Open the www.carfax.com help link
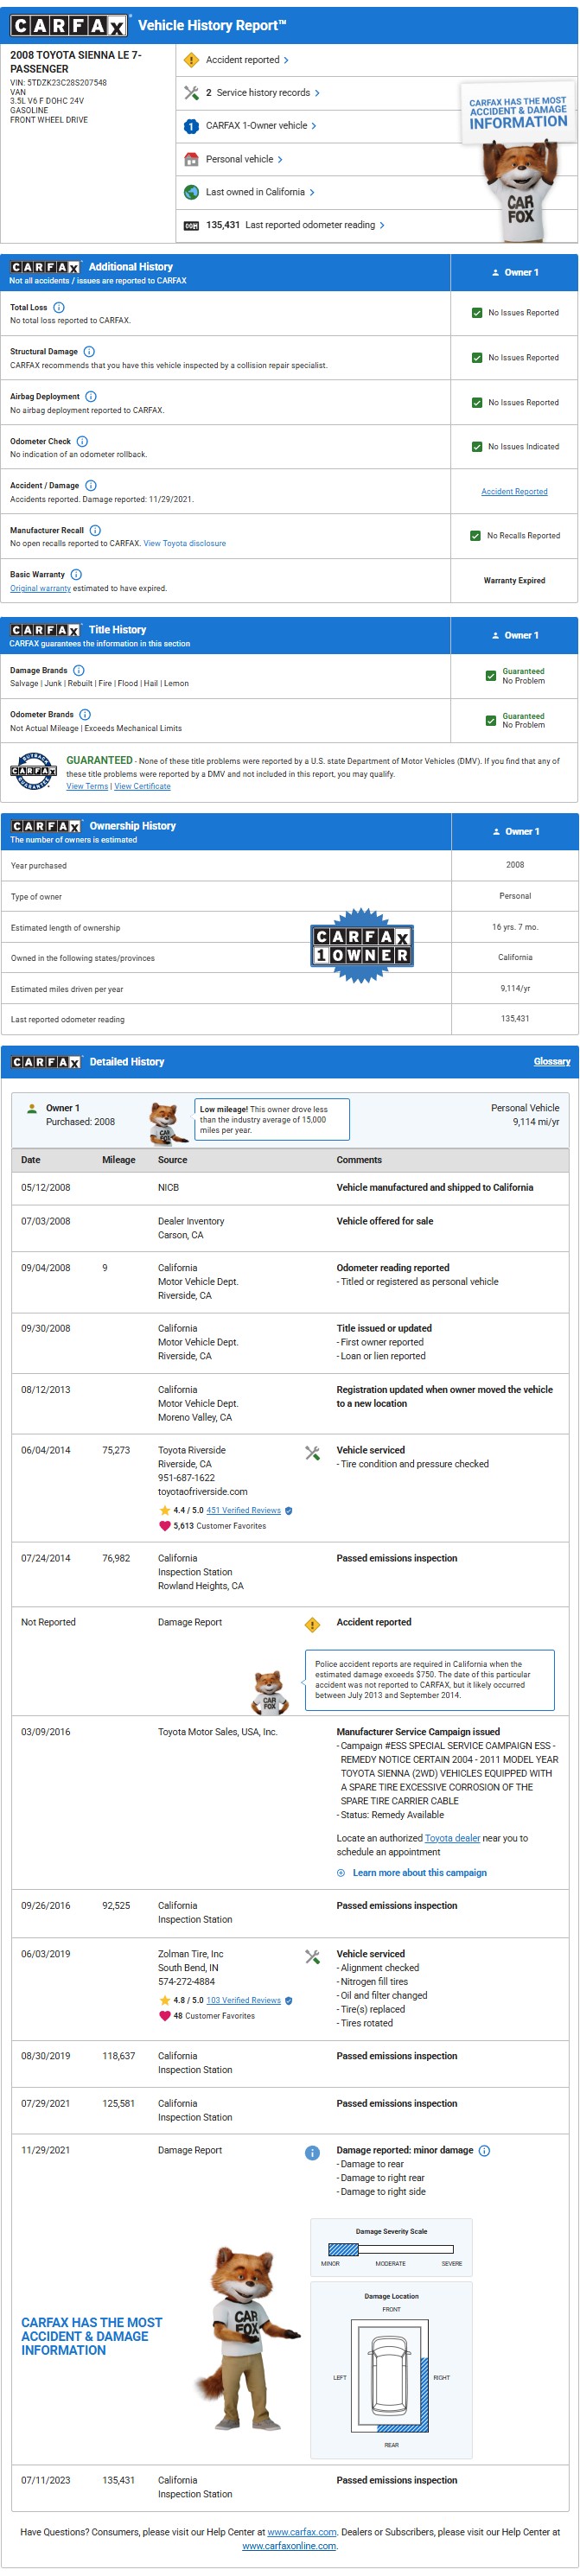Image resolution: width=580 pixels, height=2576 pixels. tap(302, 2532)
